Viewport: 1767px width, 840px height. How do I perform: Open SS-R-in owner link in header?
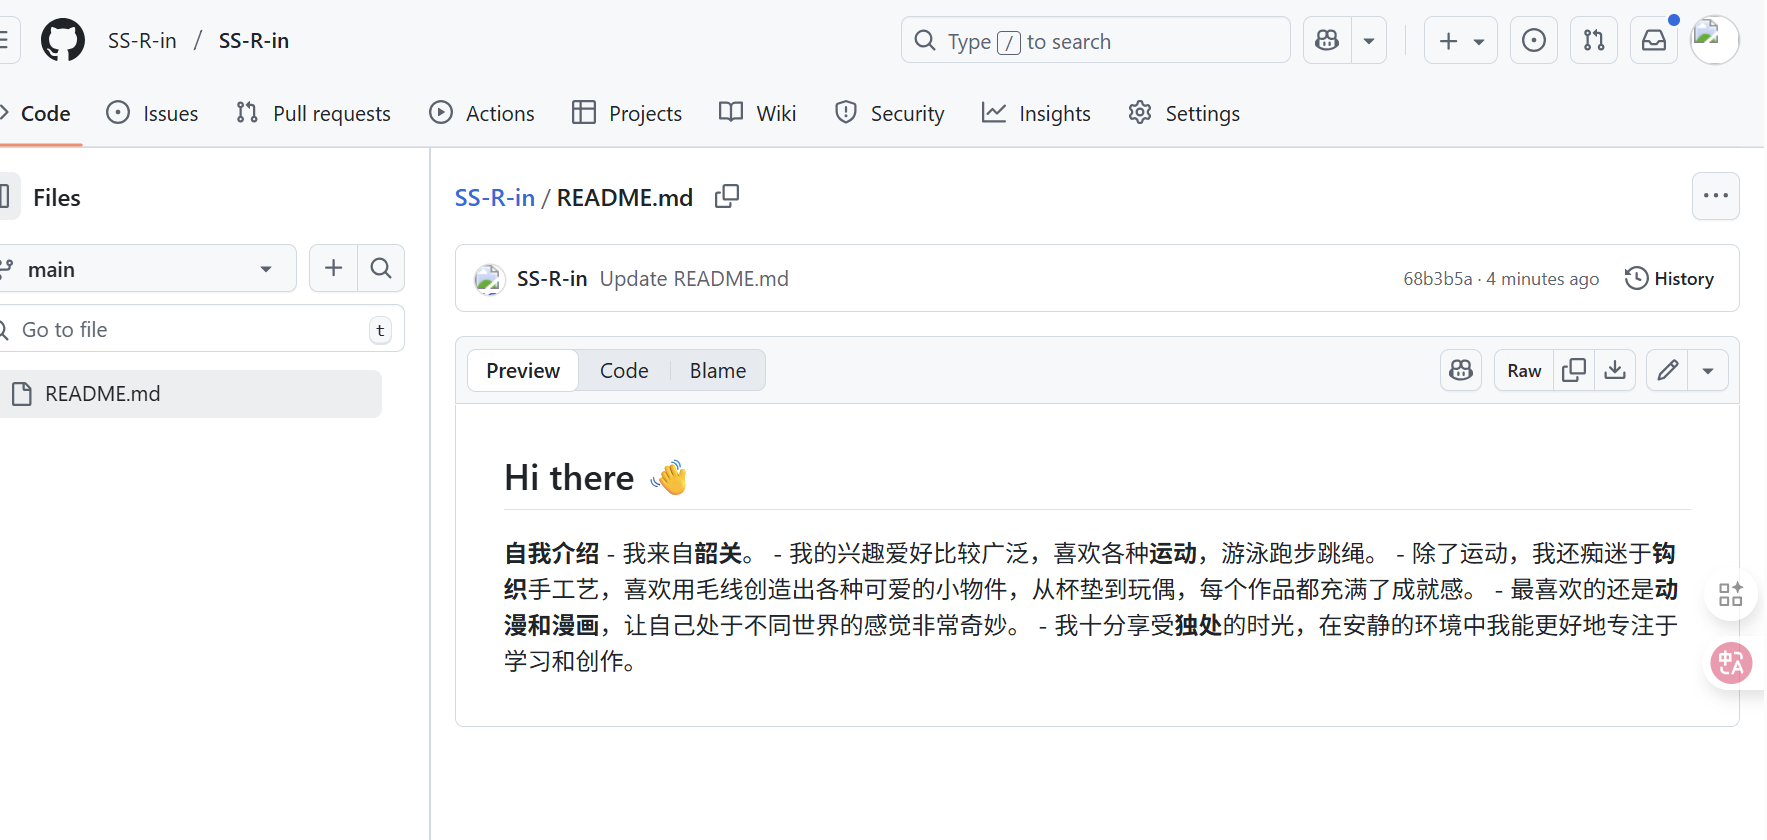pyautogui.click(x=142, y=41)
